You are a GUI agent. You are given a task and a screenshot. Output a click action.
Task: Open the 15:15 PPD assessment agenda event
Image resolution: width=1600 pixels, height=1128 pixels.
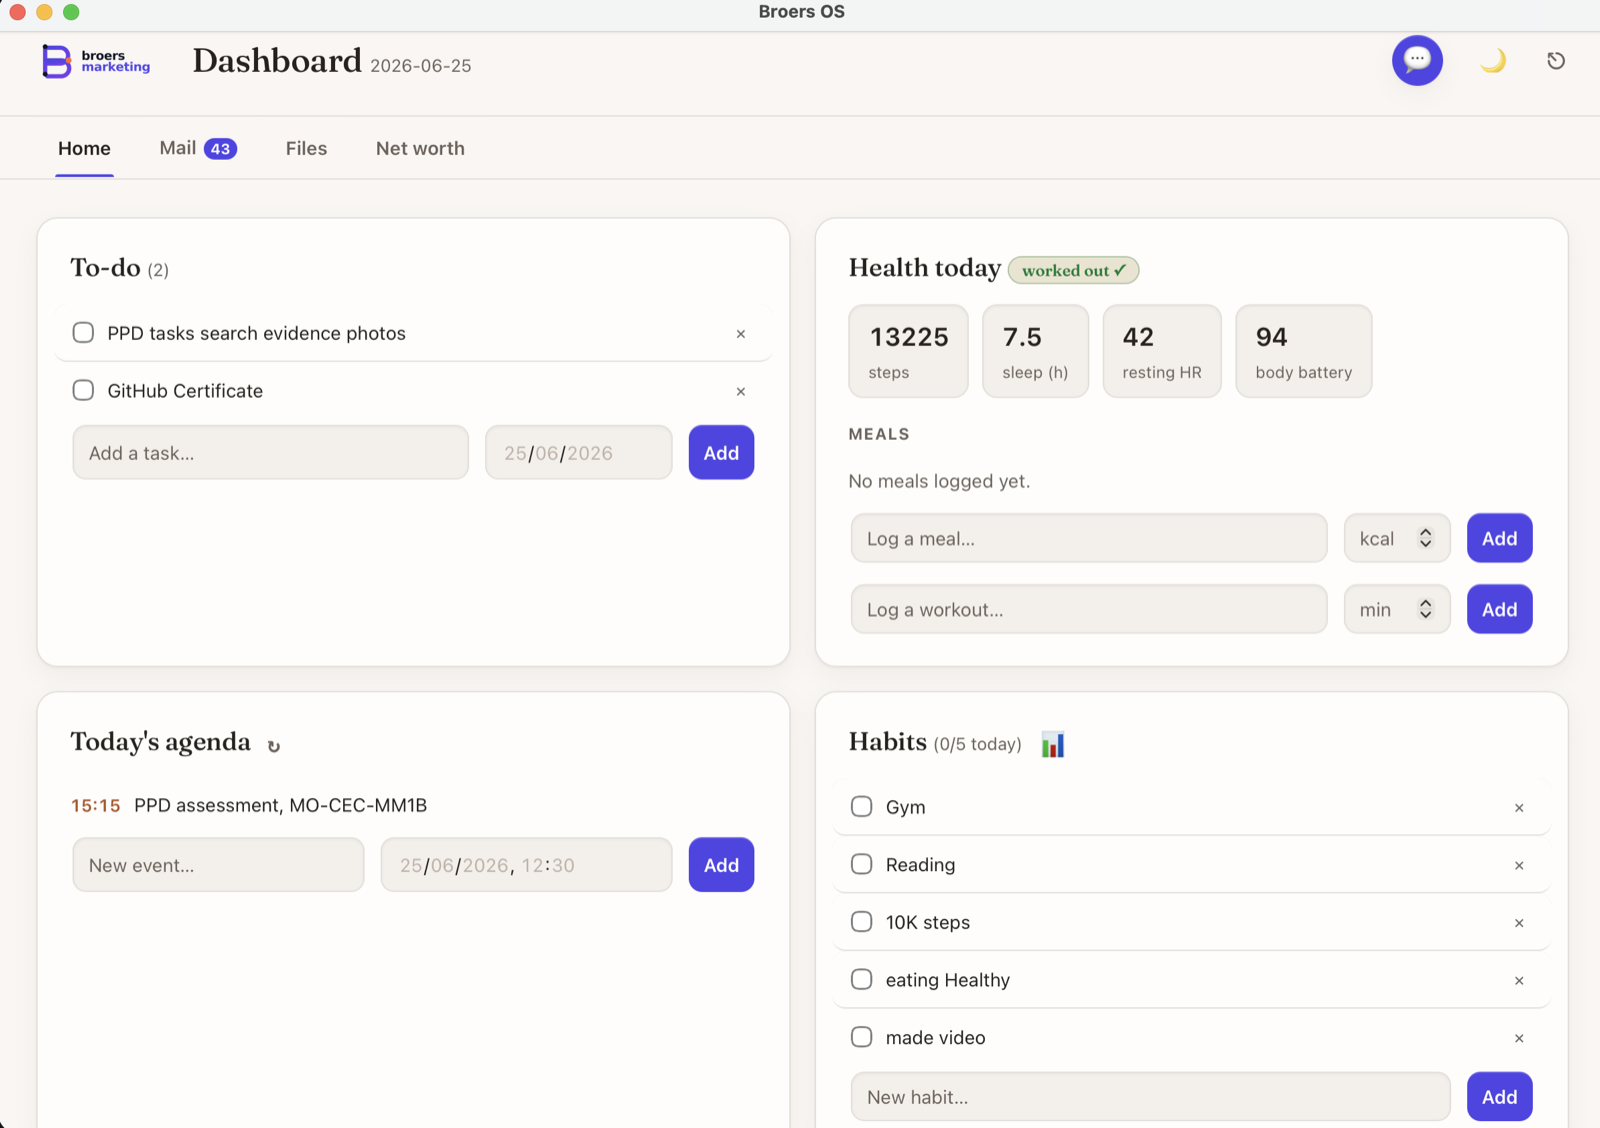tap(249, 805)
